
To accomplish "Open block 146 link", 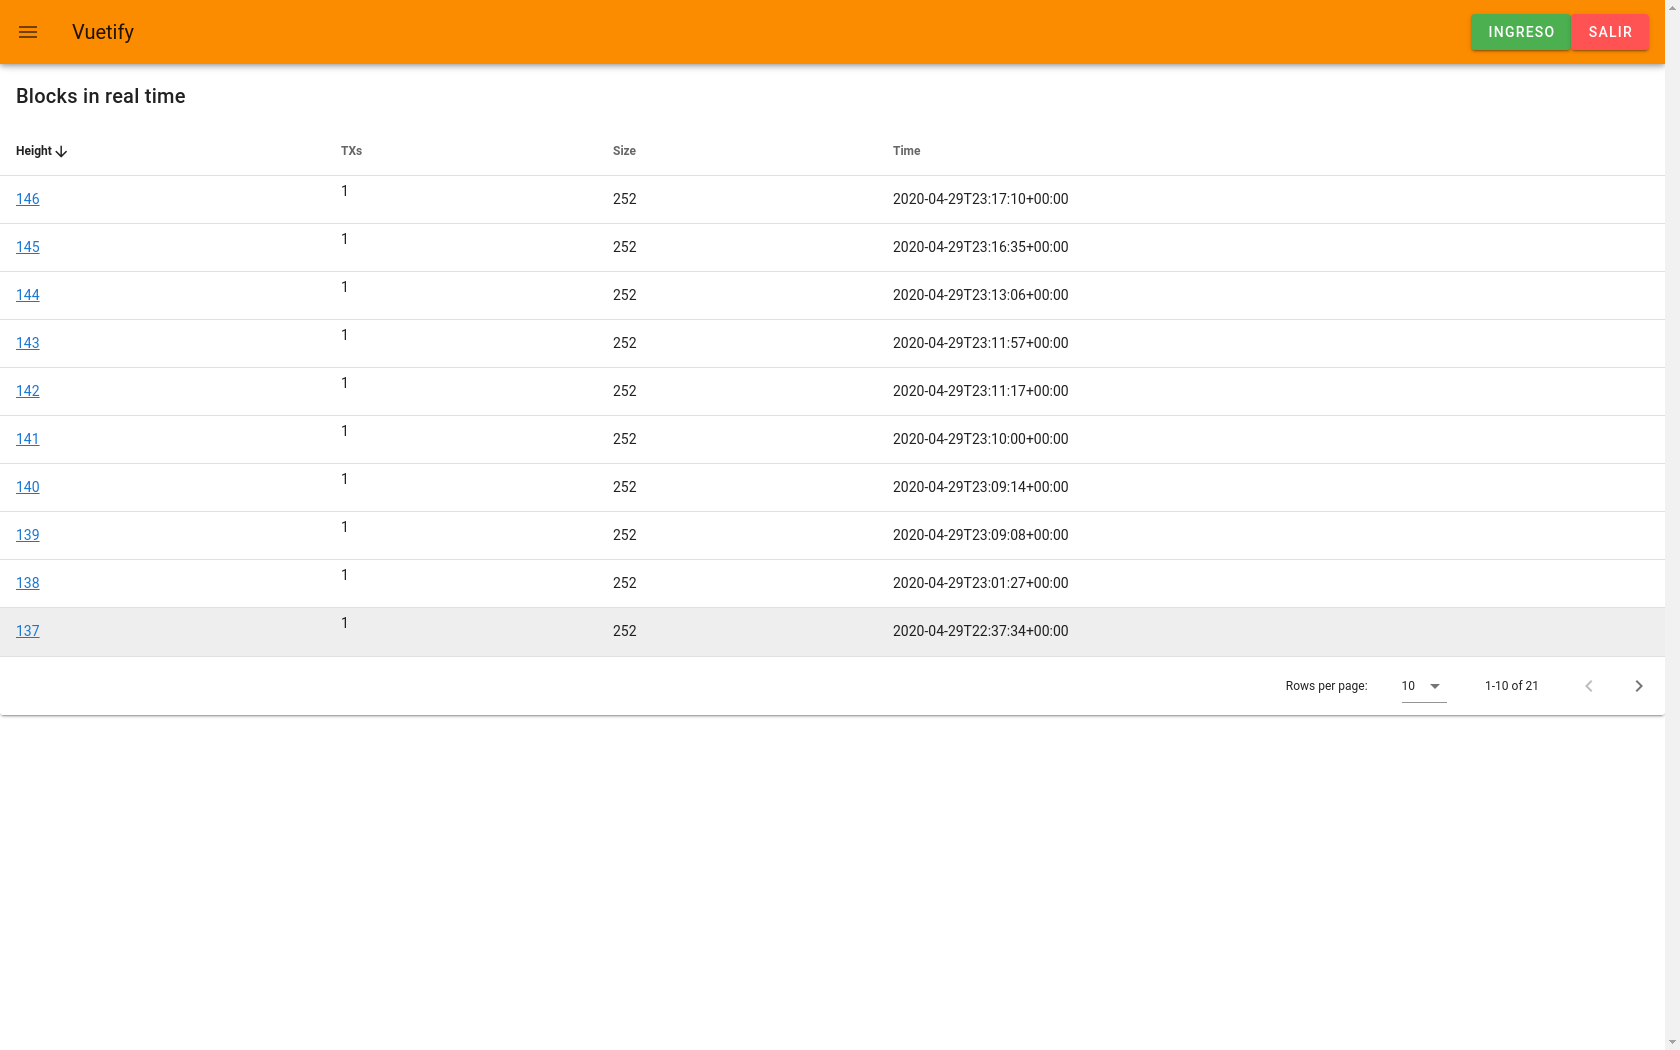I will [x=28, y=199].
